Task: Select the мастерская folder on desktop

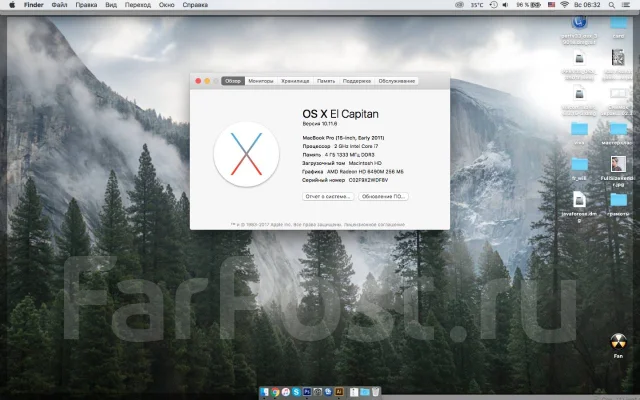Action: pyautogui.click(x=618, y=129)
